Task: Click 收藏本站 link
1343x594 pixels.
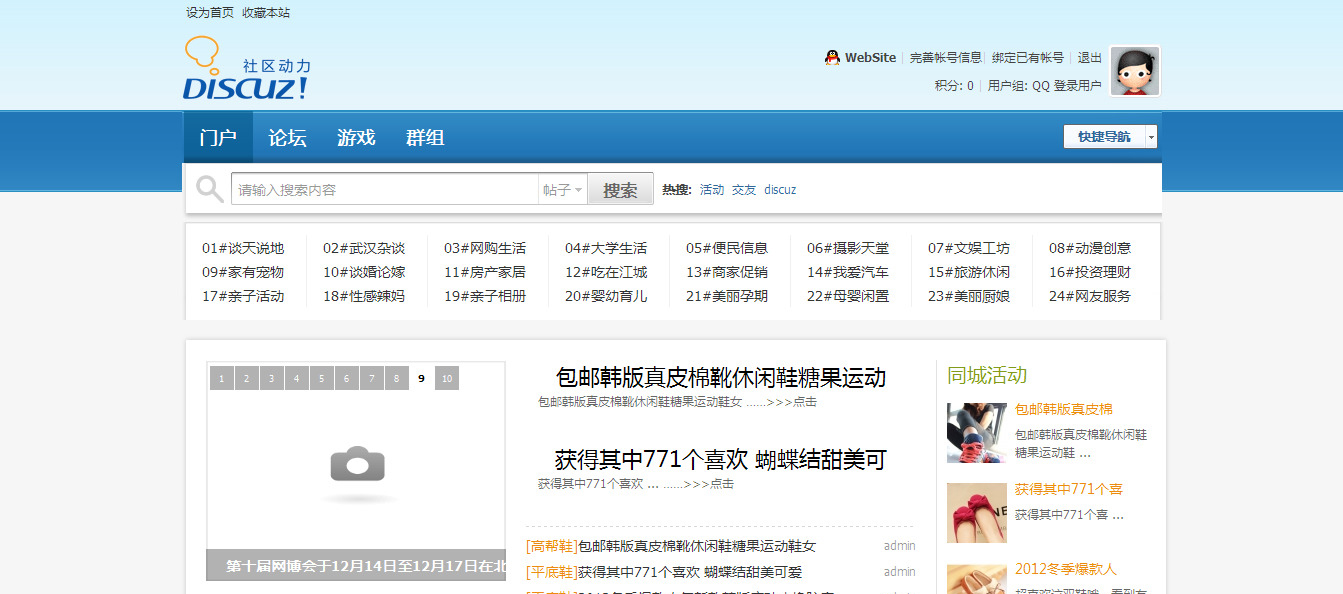Action: tap(266, 13)
